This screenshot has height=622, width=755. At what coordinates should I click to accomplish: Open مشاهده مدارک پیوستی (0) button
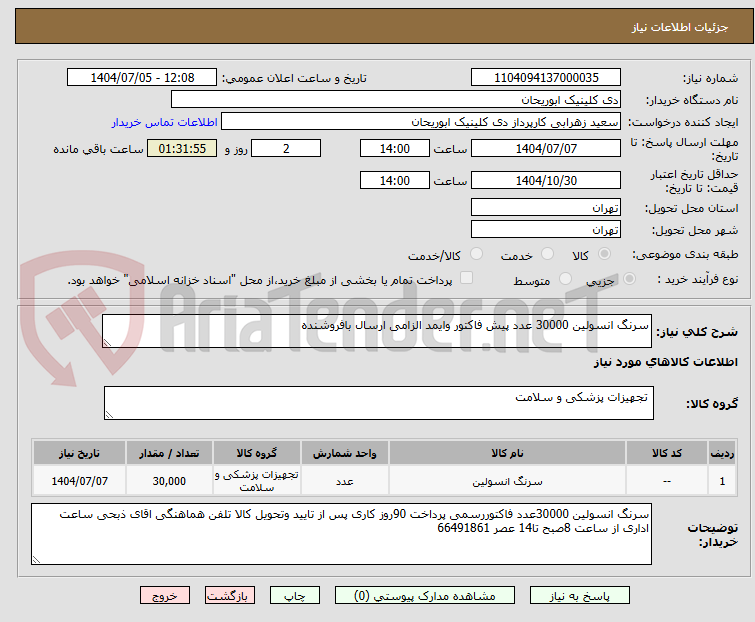pyautogui.click(x=425, y=596)
